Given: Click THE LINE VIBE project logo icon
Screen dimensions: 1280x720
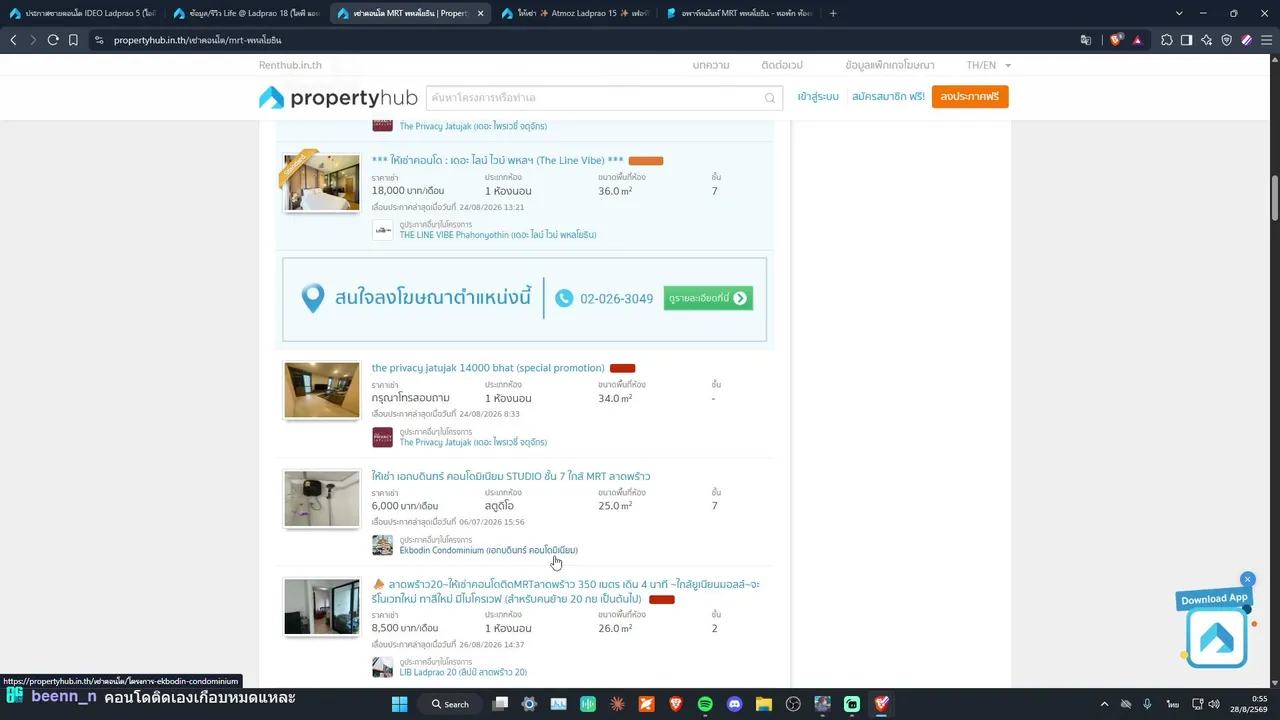Looking at the screenshot, I should click(383, 230).
